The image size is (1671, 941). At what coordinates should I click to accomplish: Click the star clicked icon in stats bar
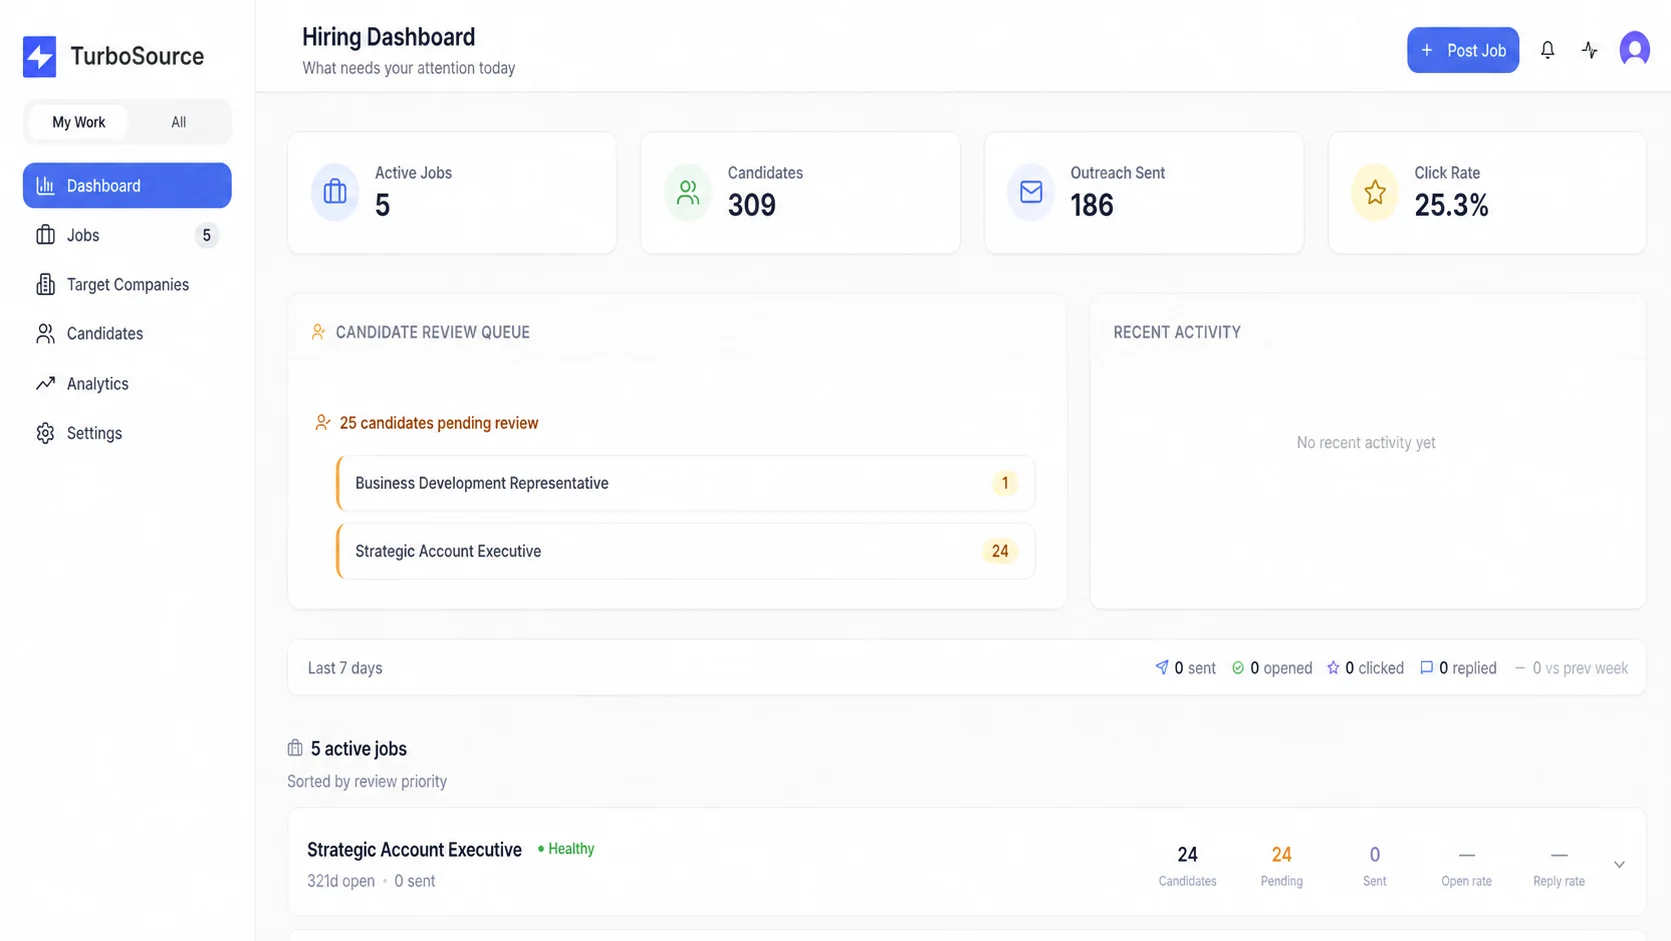click(x=1333, y=667)
